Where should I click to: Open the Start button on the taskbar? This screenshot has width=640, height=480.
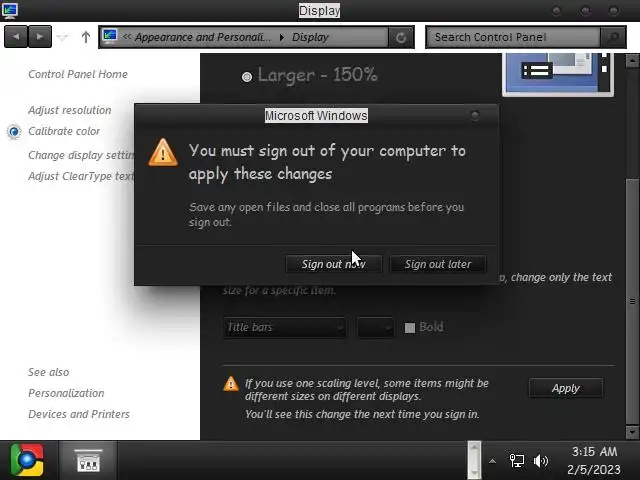(27, 460)
